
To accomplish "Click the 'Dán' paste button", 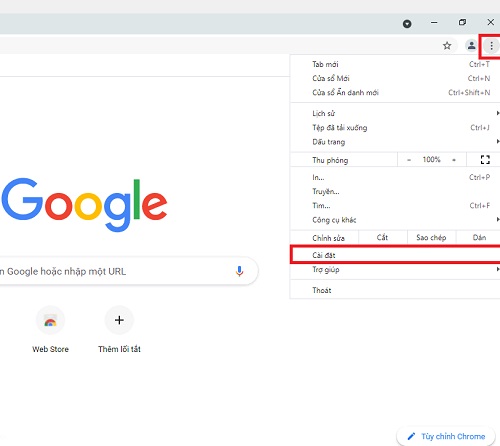I will 479,238.
